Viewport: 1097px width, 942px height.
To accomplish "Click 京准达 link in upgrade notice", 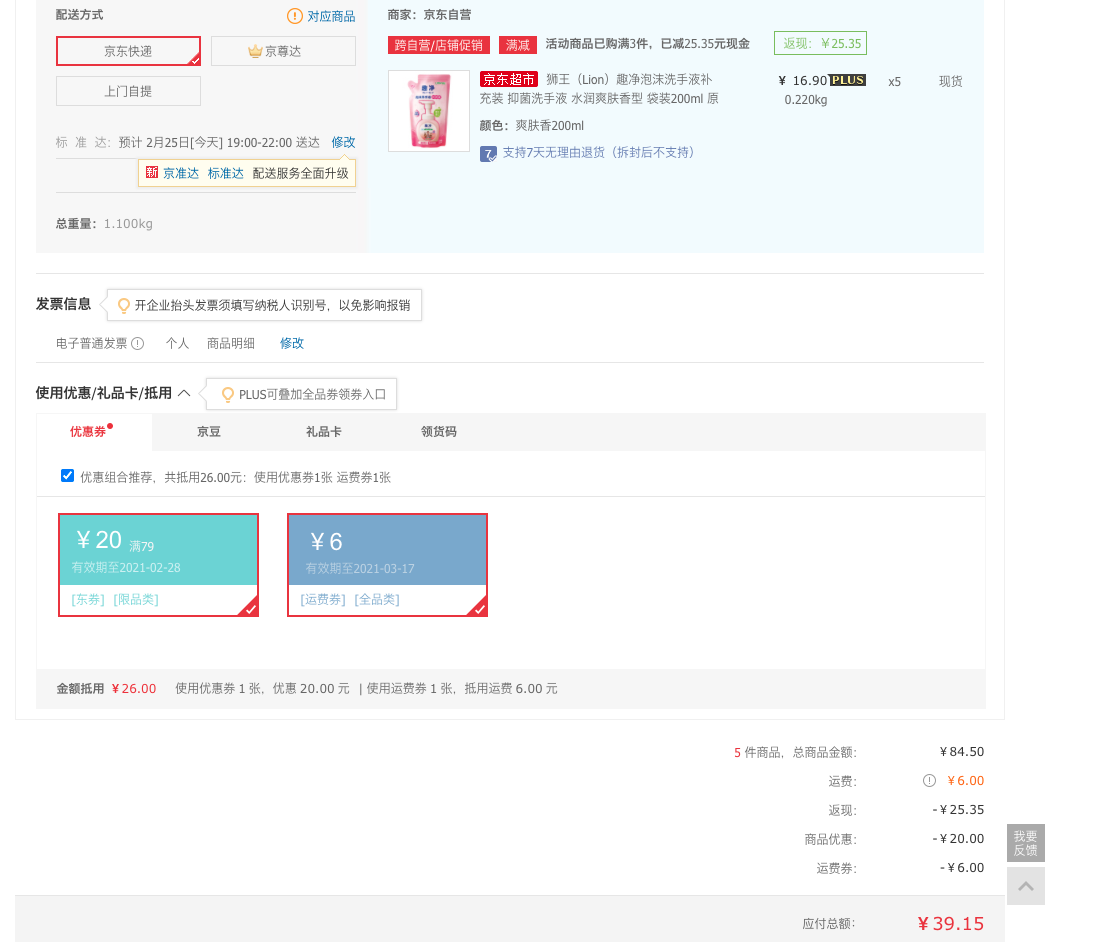I will (x=181, y=173).
